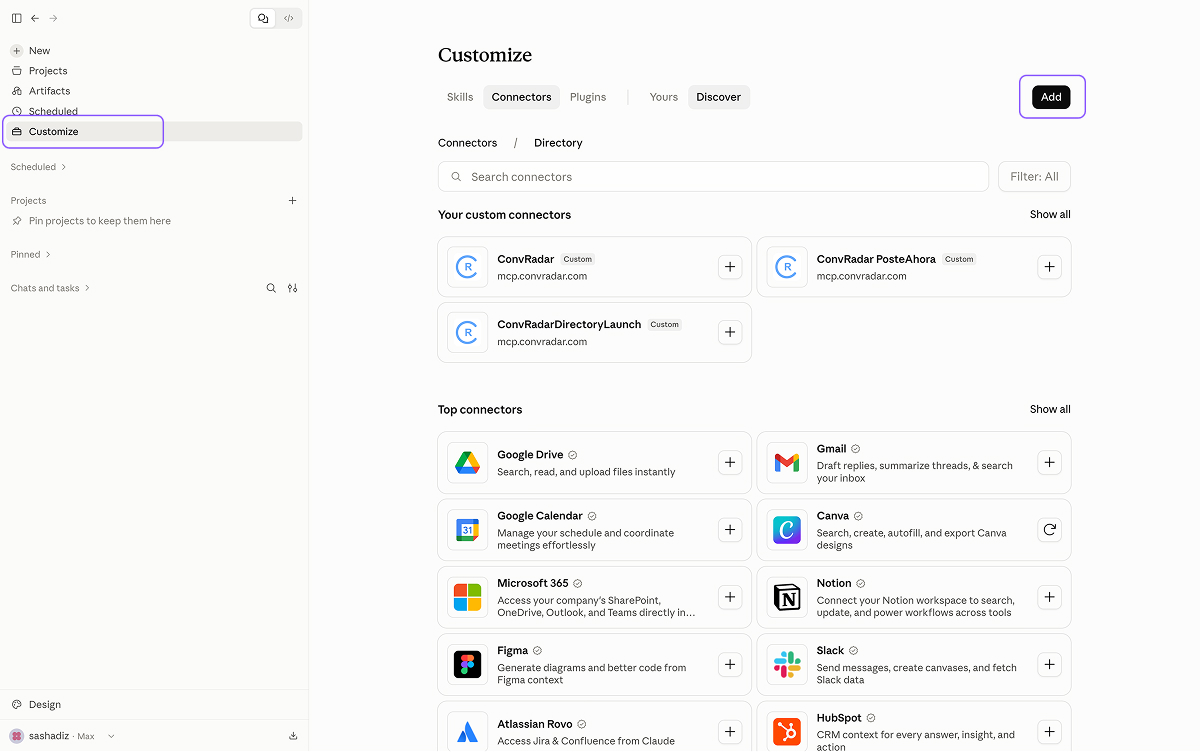The width and height of the screenshot is (1200, 752).
Task: Add Microsoft 365 connector
Action: click(x=730, y=597)
